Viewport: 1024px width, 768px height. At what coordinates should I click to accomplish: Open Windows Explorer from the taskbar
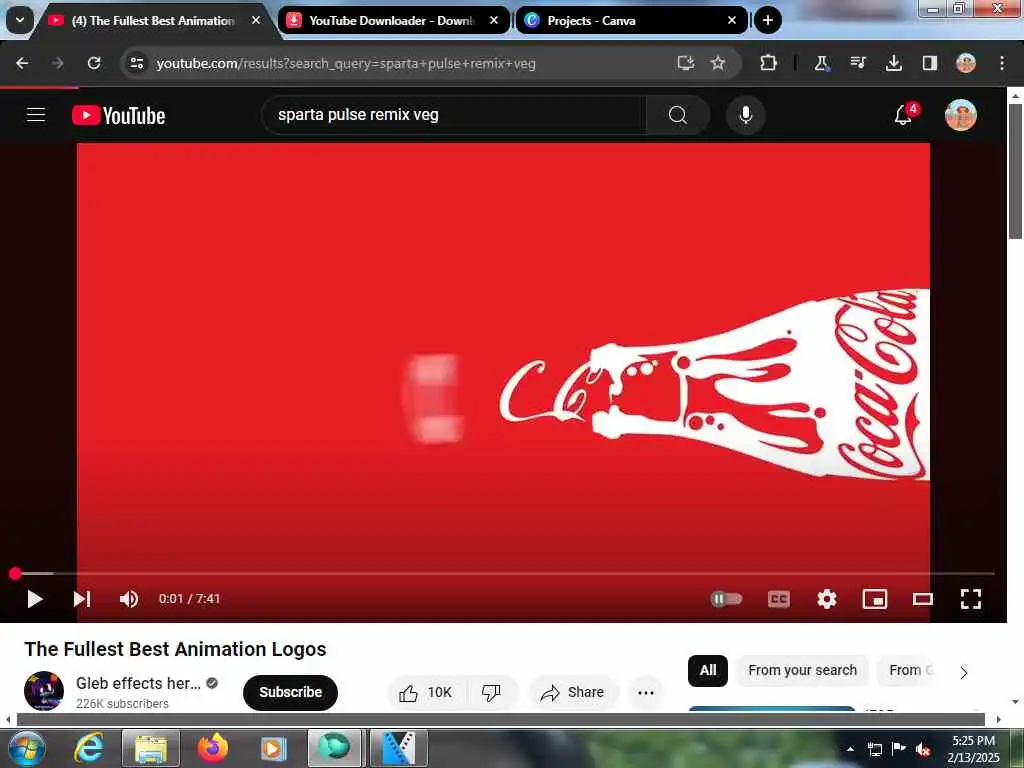coord(151,748)
